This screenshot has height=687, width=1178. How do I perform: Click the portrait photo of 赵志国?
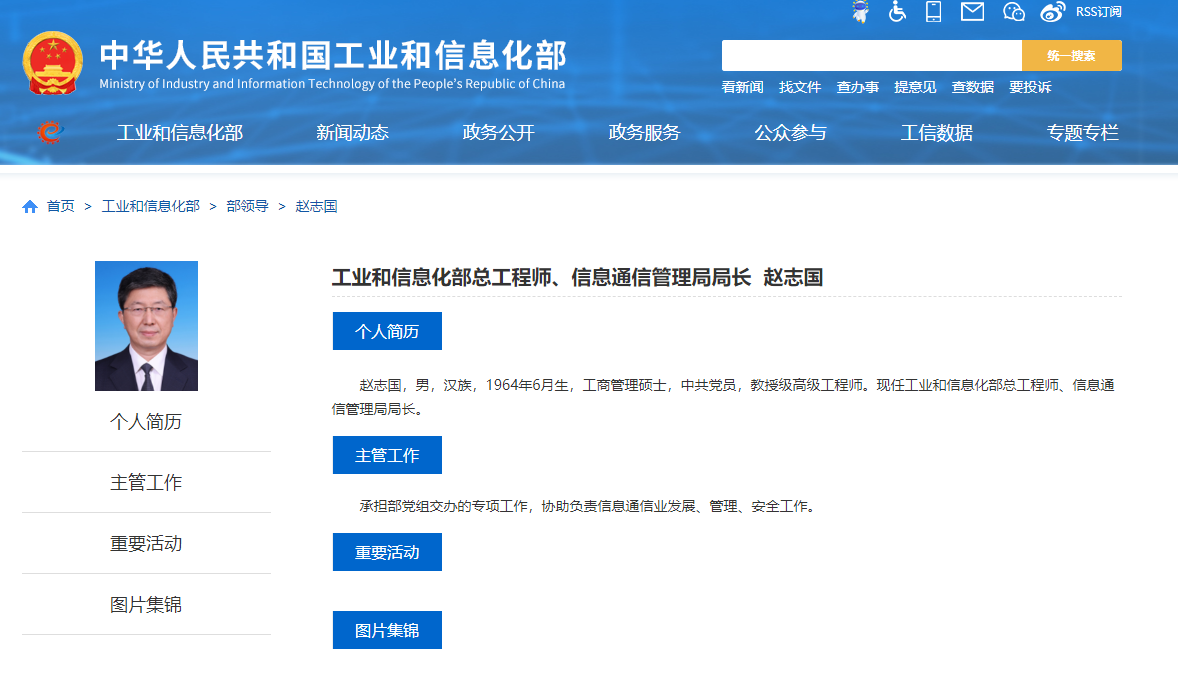click(x=146, y=326)
